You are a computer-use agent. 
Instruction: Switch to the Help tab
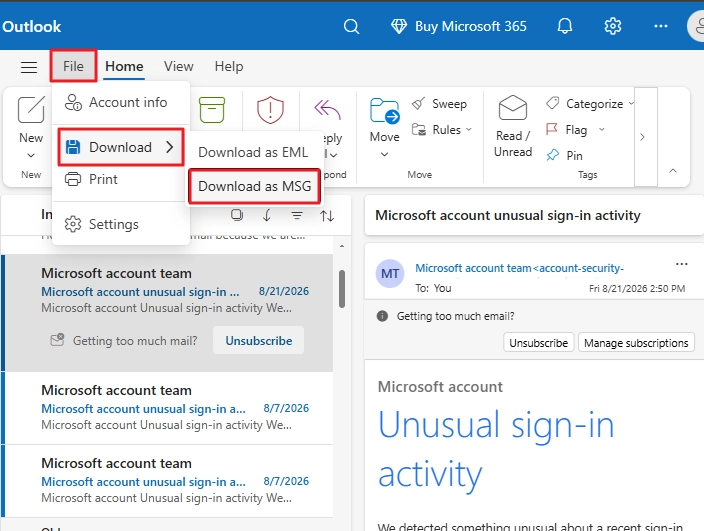[x=229, y=66]
